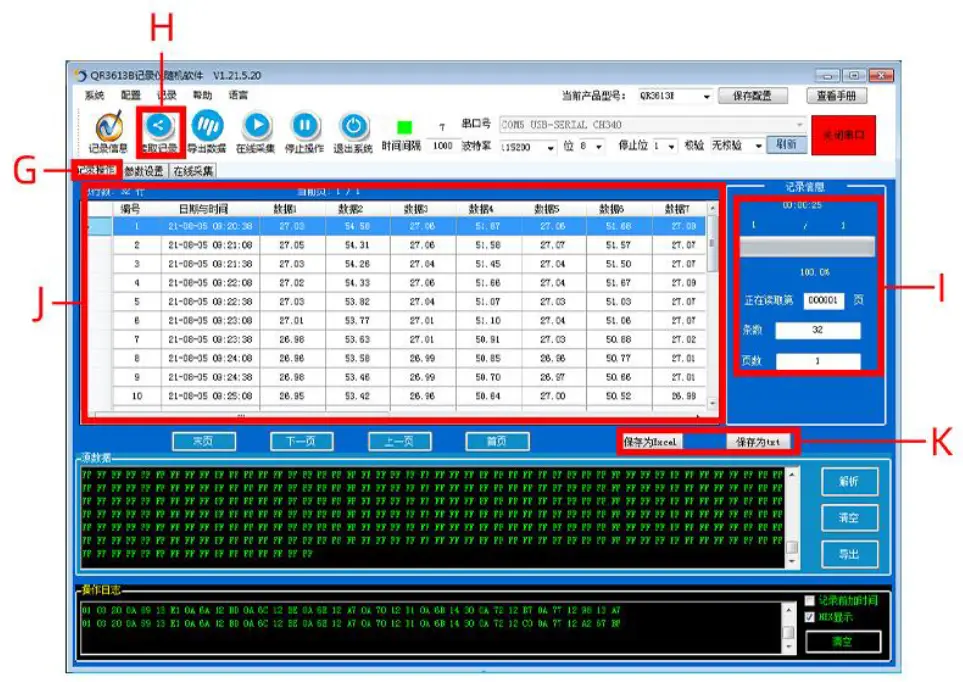Image resolution: width=963 pixels, height=682 pixels.
Task: Click the 保存为Excel button
Action: 650,442
